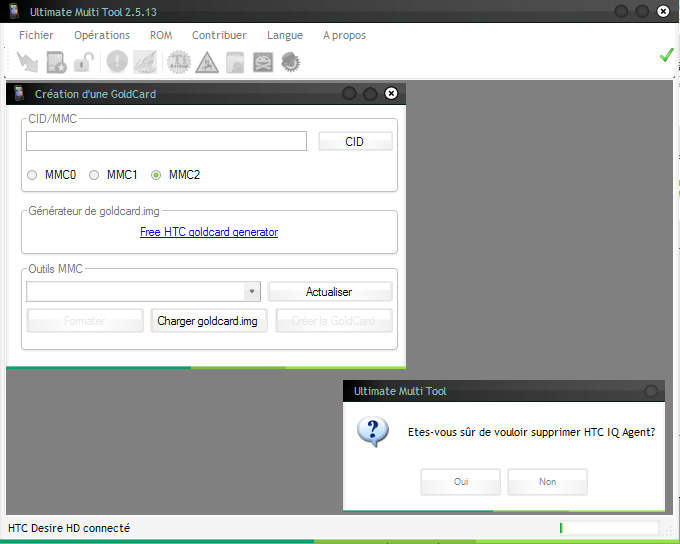Open the Langue menu

pyautogui.click(x=285, y=35)
